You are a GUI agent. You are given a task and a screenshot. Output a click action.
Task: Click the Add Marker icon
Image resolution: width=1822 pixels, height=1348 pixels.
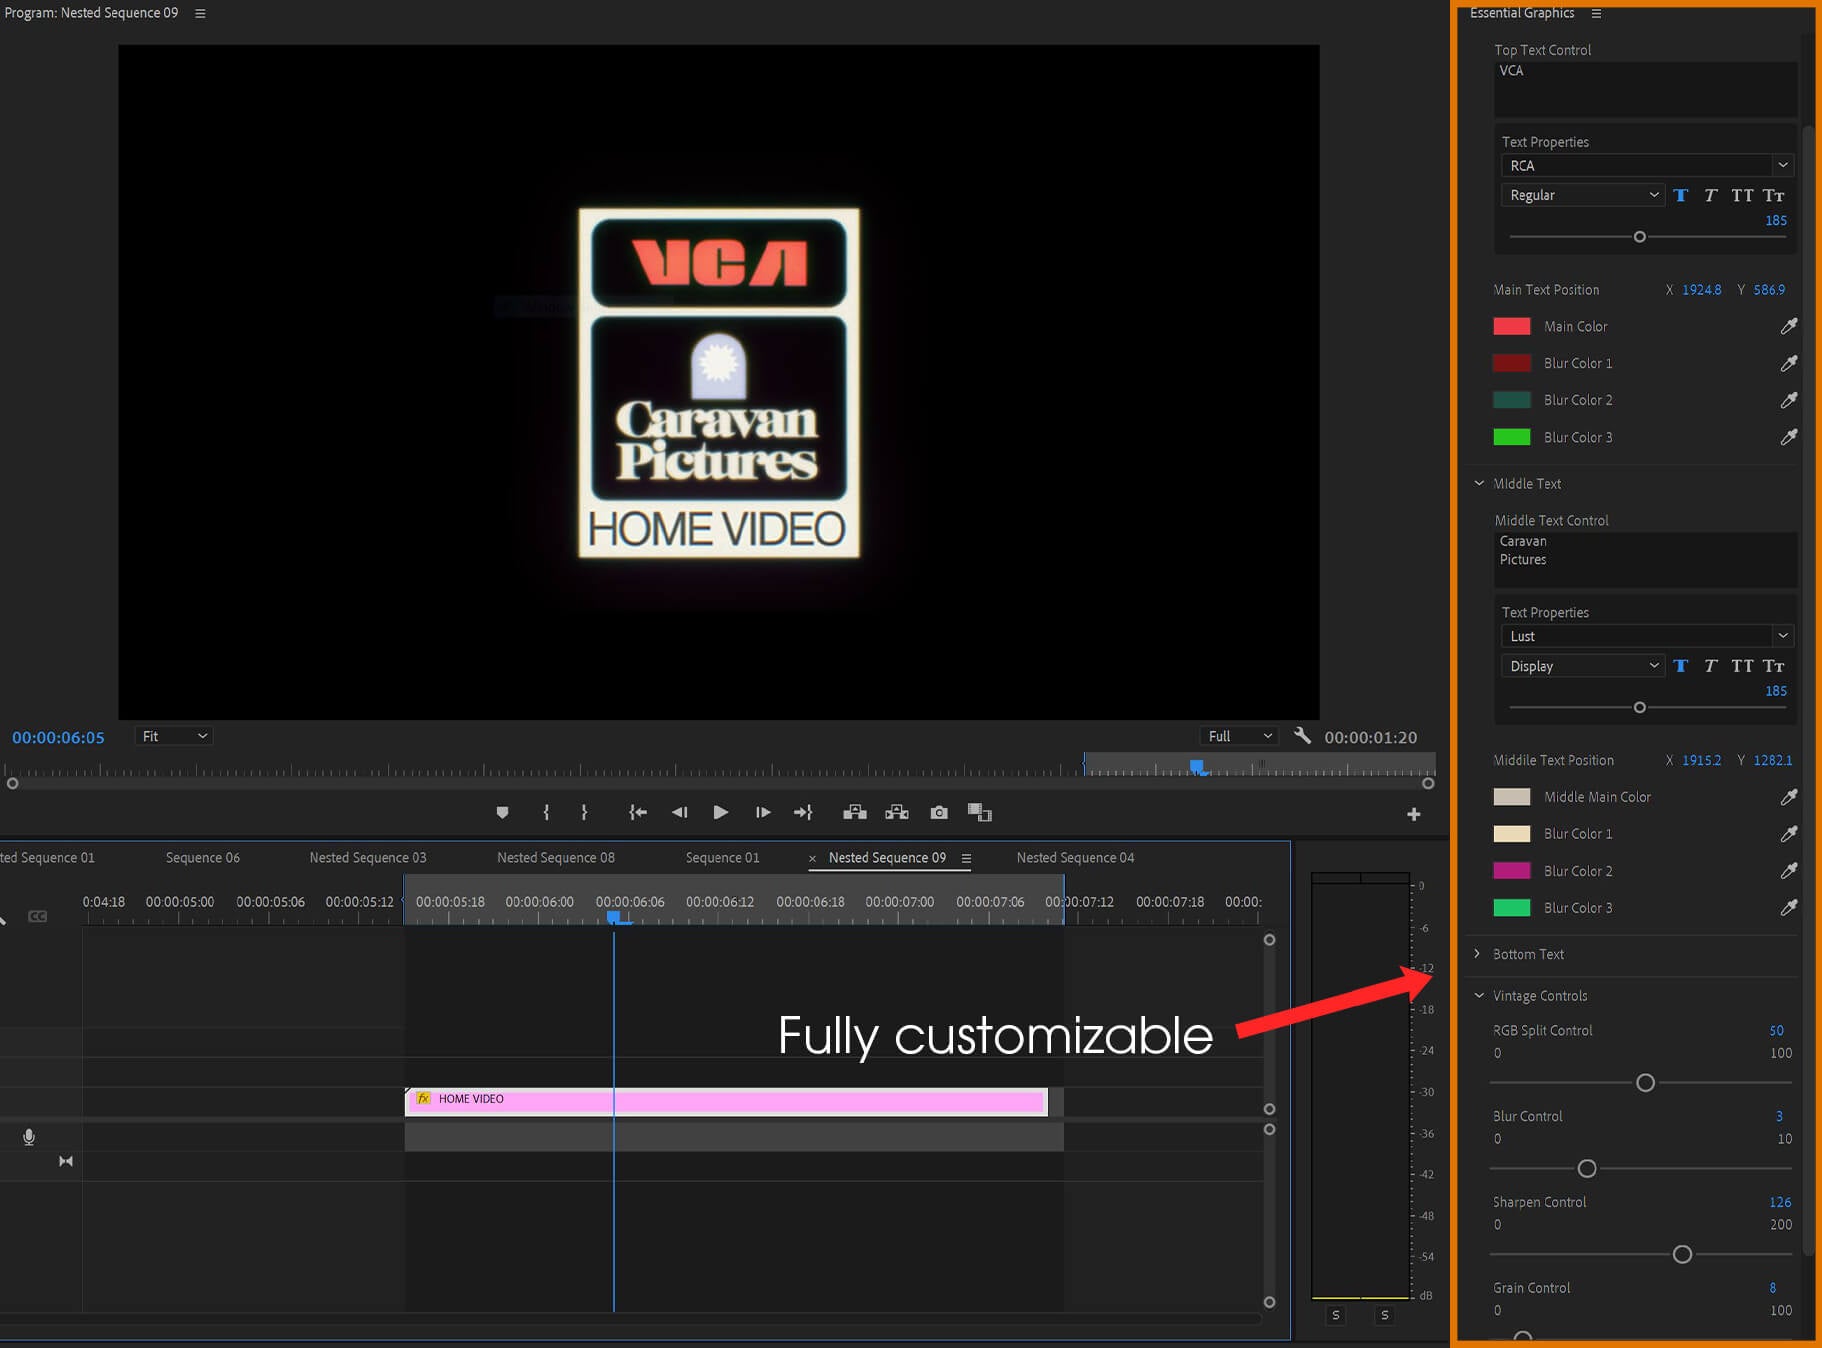[x=502, y=812]
